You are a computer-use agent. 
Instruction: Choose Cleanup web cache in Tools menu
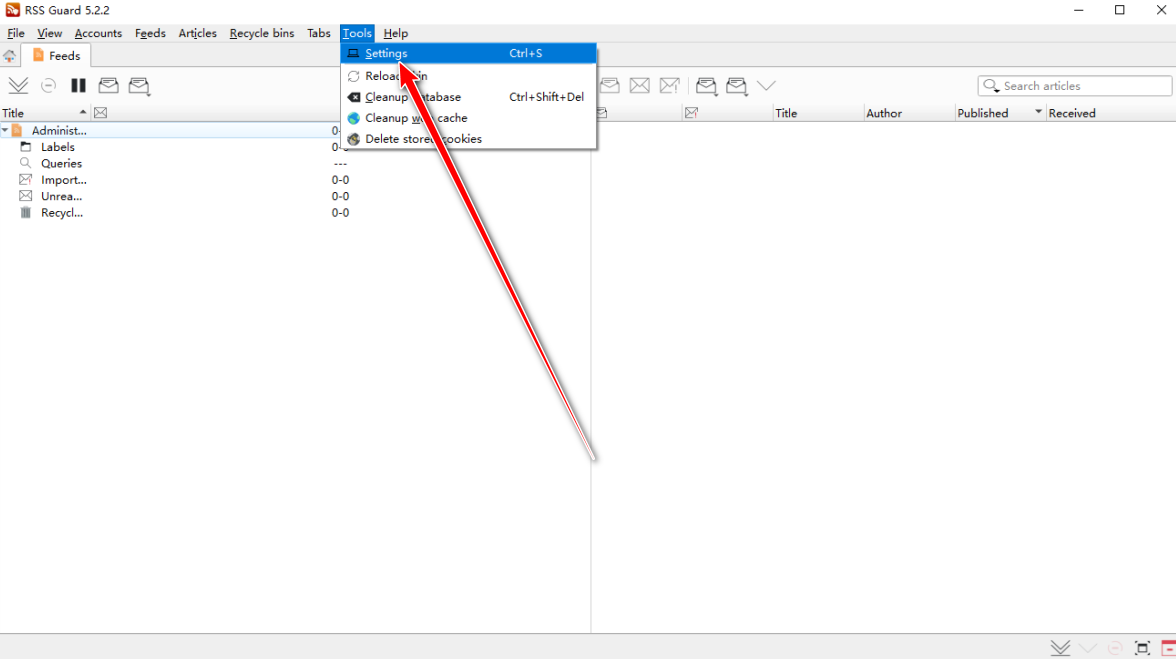[x=469, y=118]
